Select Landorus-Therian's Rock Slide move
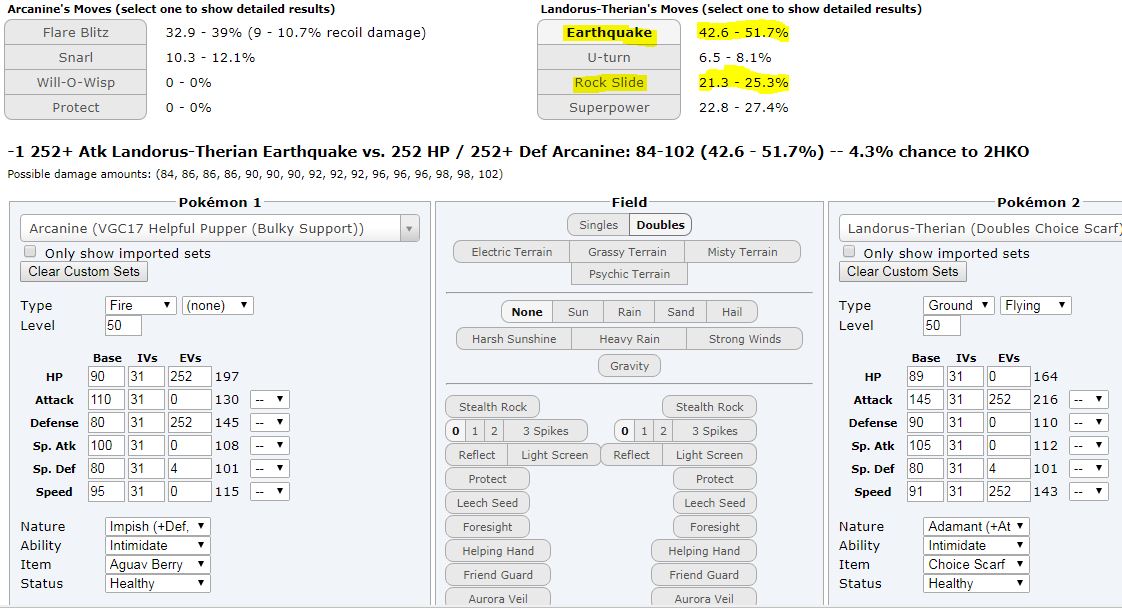 click(x=609, y=82)
